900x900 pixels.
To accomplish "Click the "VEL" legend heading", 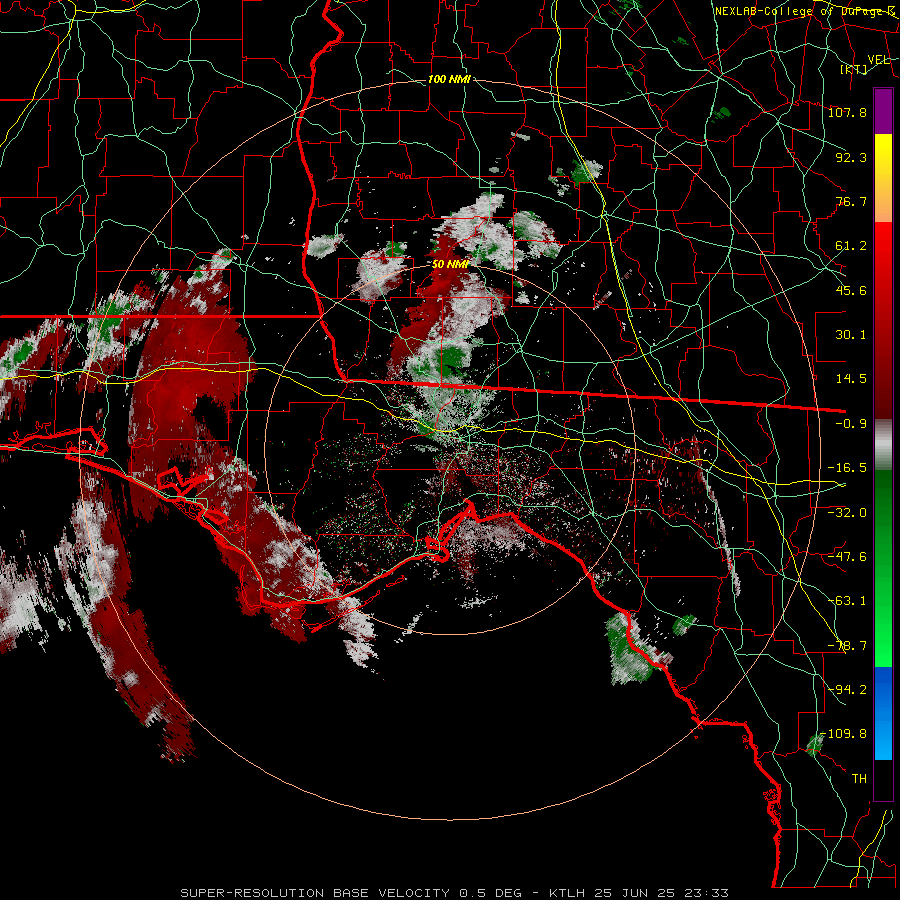I will point(878,60).
